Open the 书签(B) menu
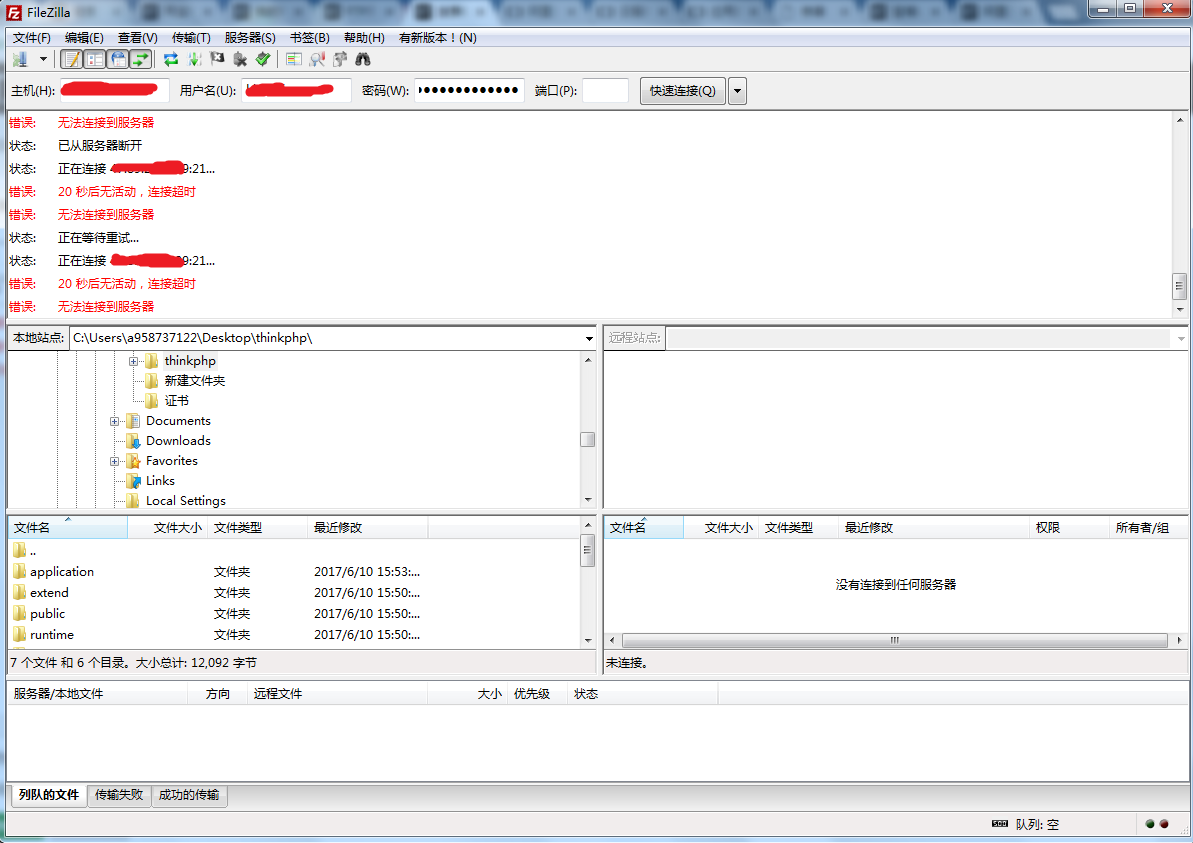 click(x=310, y=38)
